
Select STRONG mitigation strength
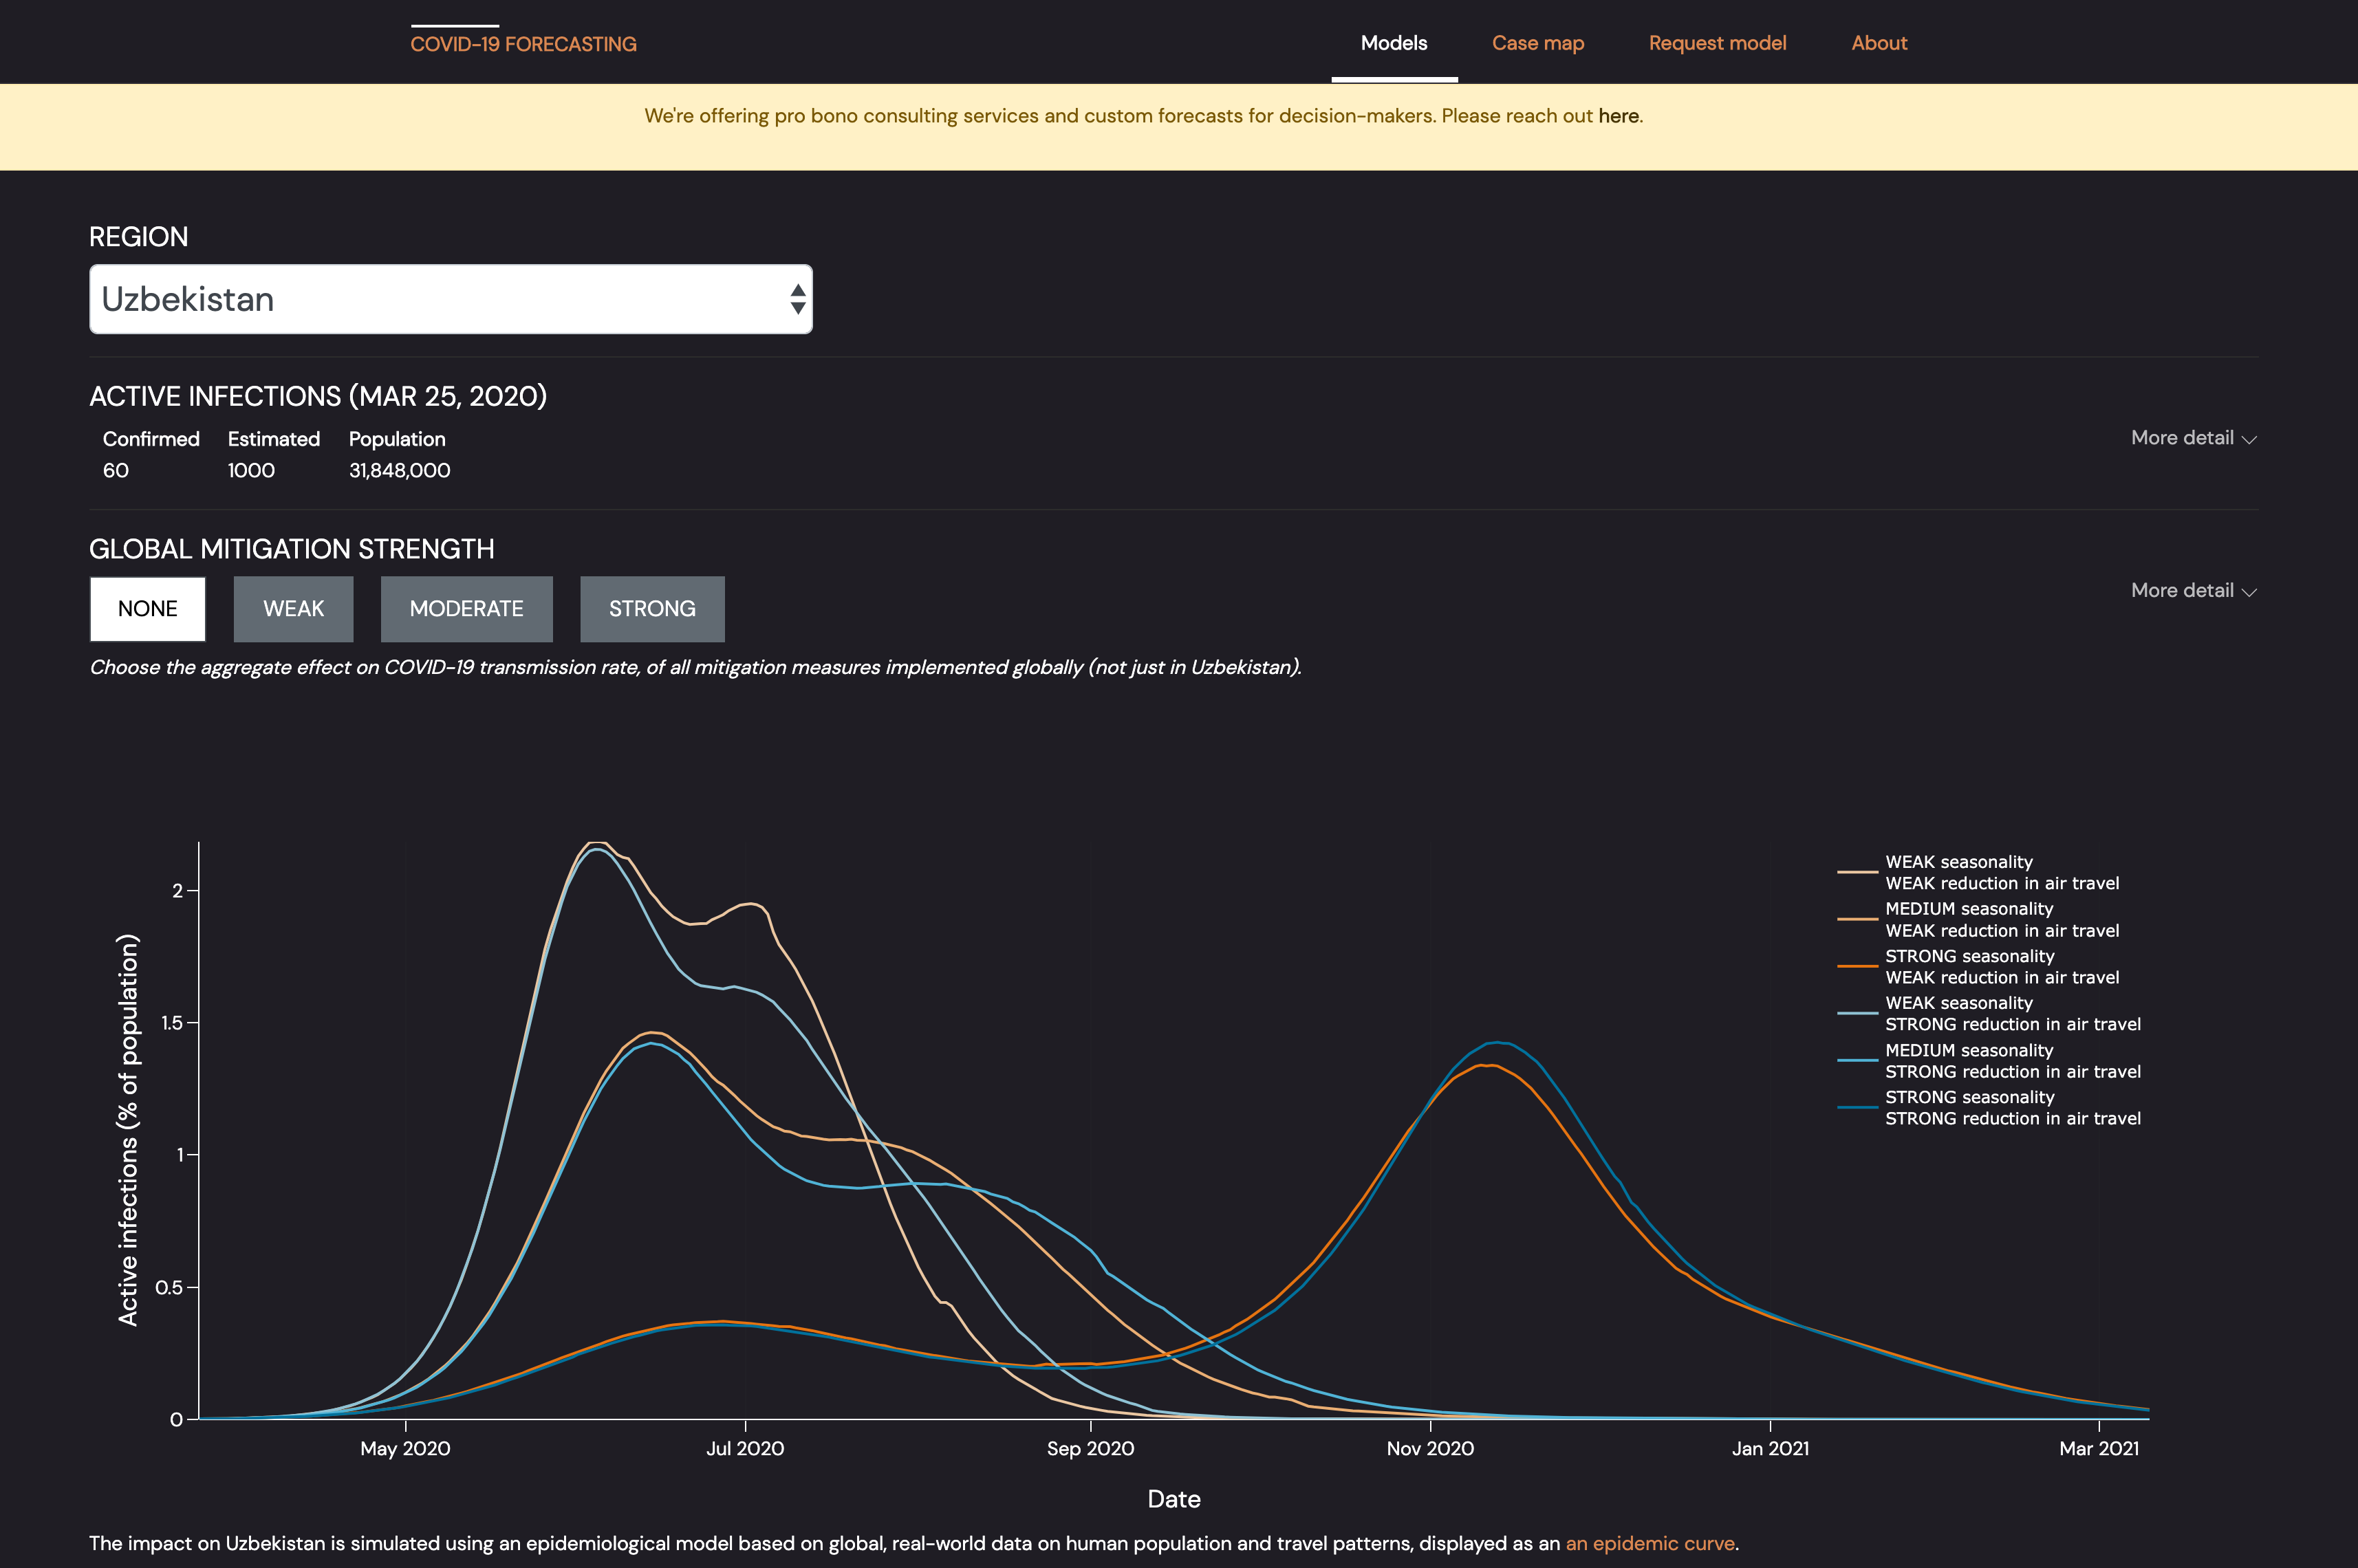[x=652, y=609]
